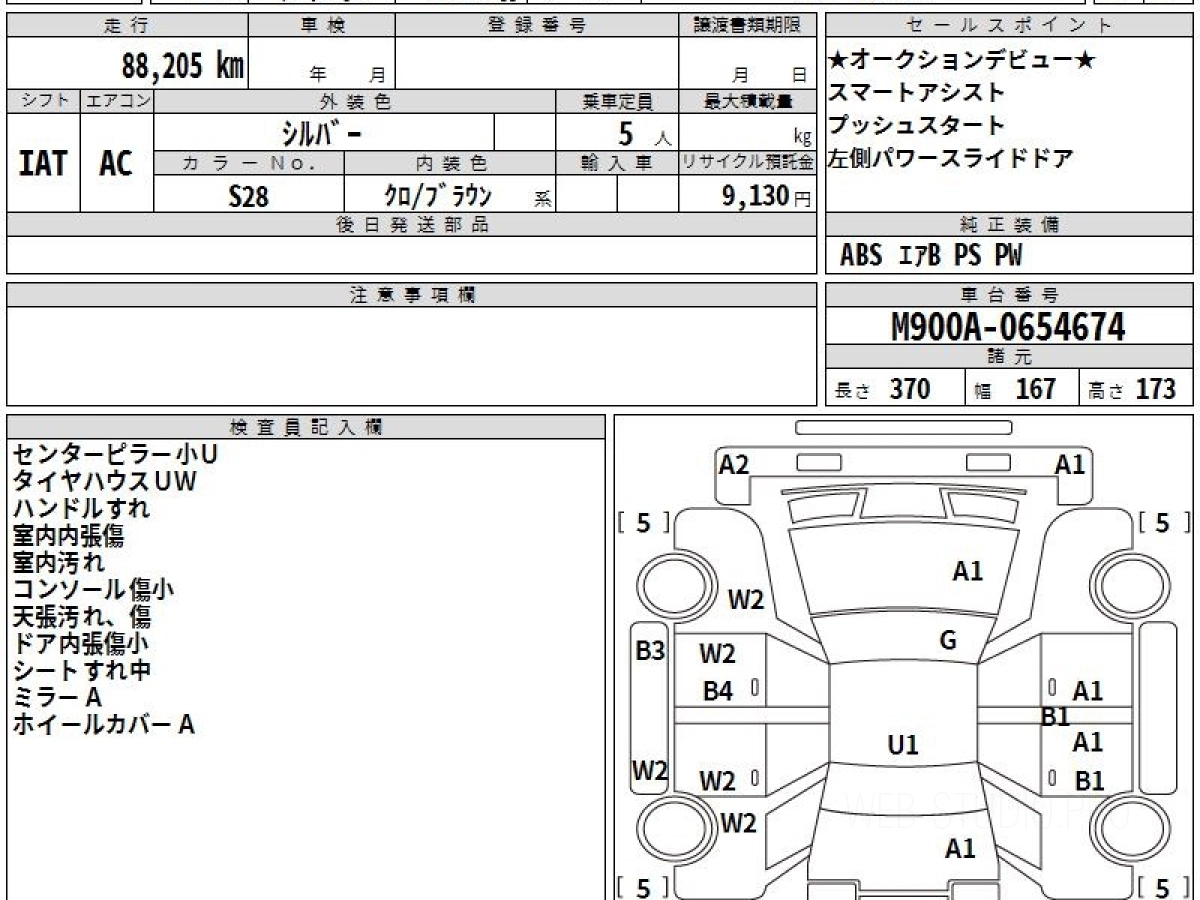Image resolution: width=1200 pixels, height=900 pixels.
Task: Click the inspector note センターピラー小U
Action: click(114, 454)
